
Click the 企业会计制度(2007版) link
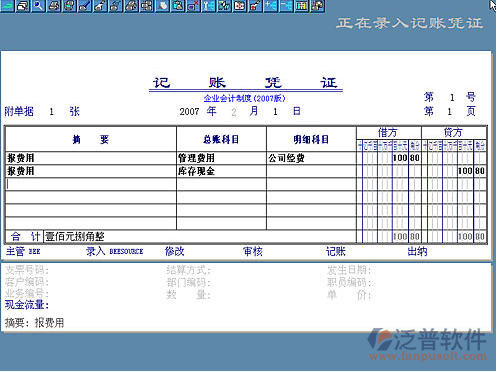coord(244,98)
